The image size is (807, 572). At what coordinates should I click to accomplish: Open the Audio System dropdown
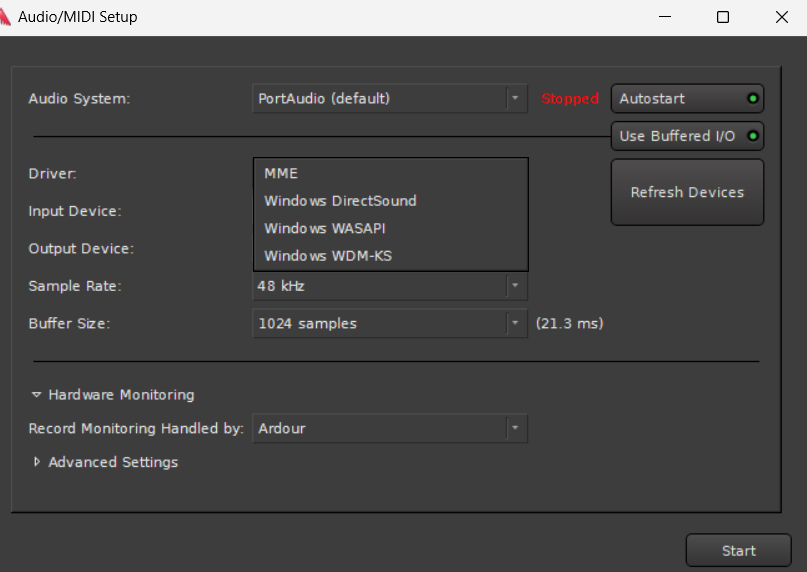[390, 99]
